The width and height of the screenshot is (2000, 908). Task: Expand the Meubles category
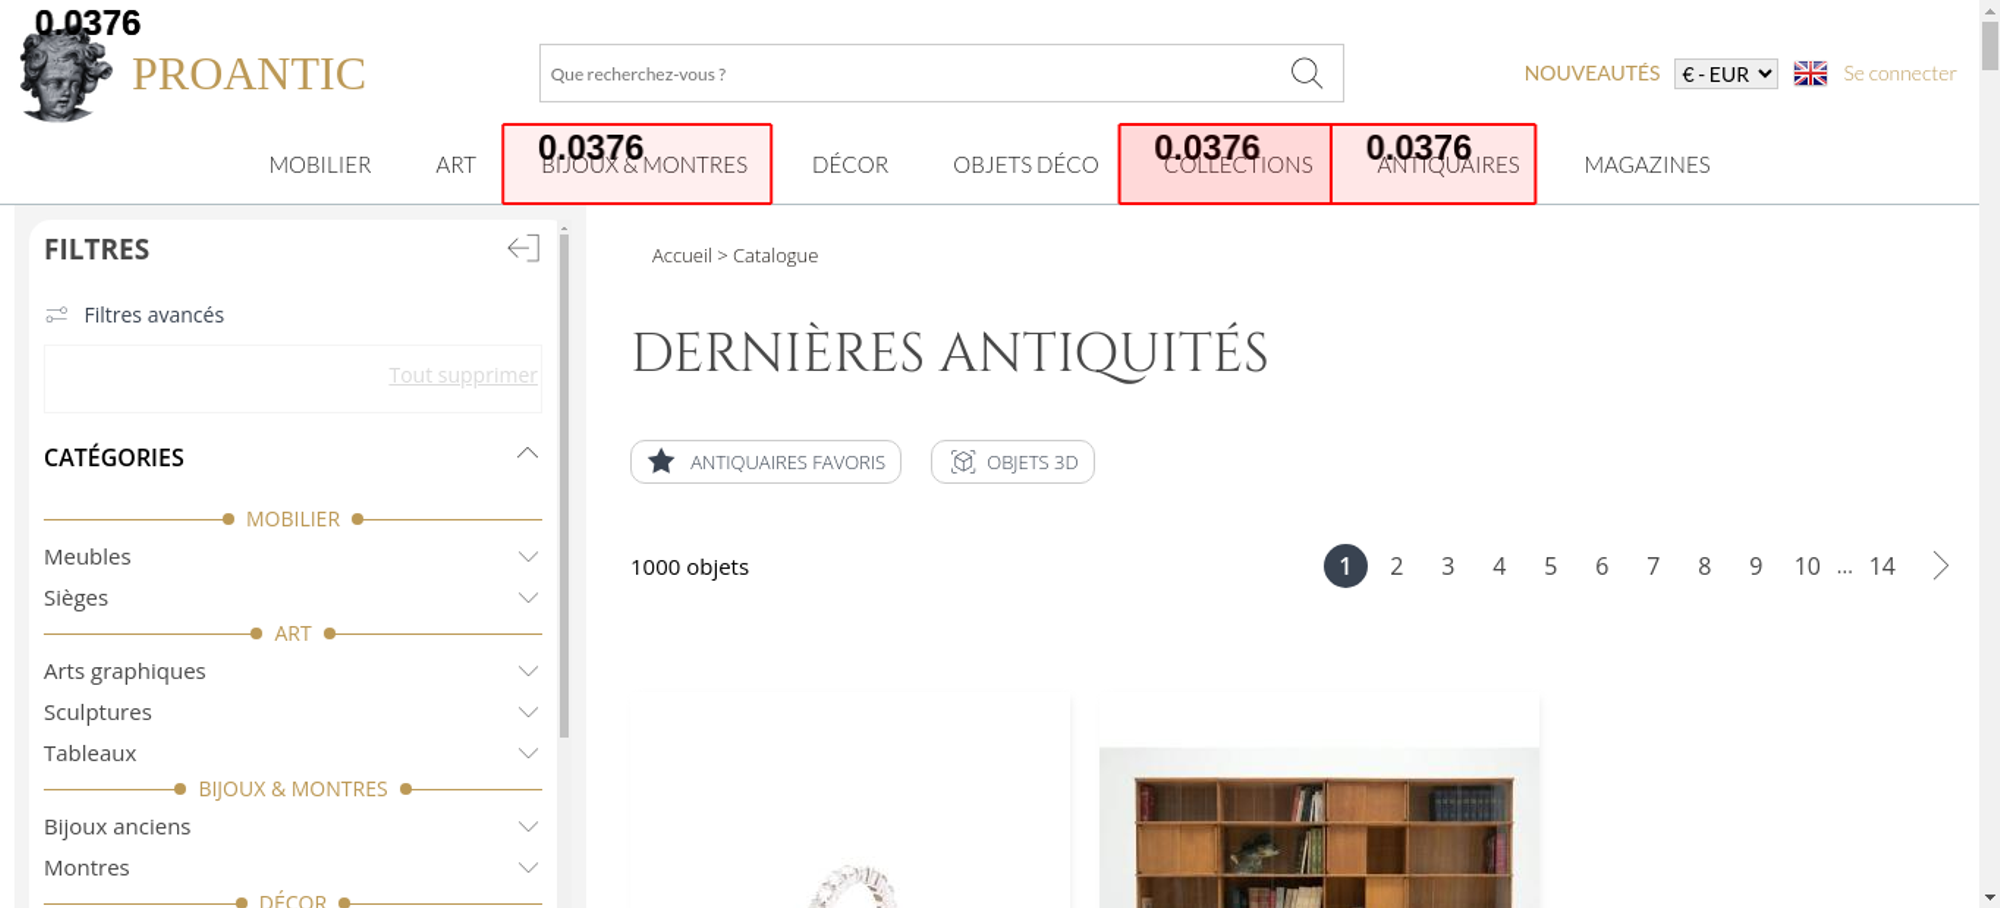(528, 557)
